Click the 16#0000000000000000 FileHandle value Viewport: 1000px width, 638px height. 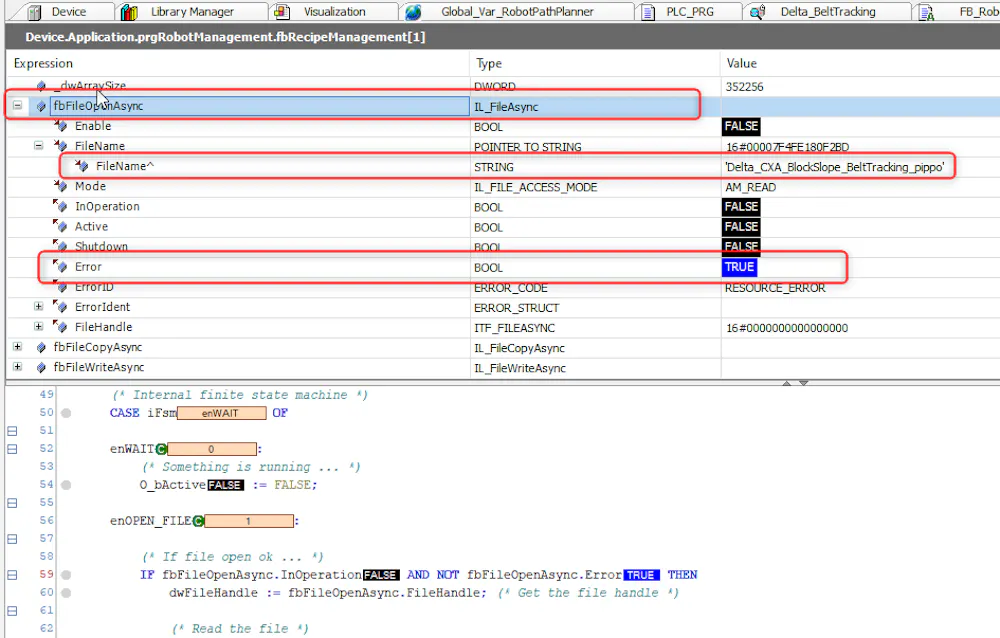point(787,328)
